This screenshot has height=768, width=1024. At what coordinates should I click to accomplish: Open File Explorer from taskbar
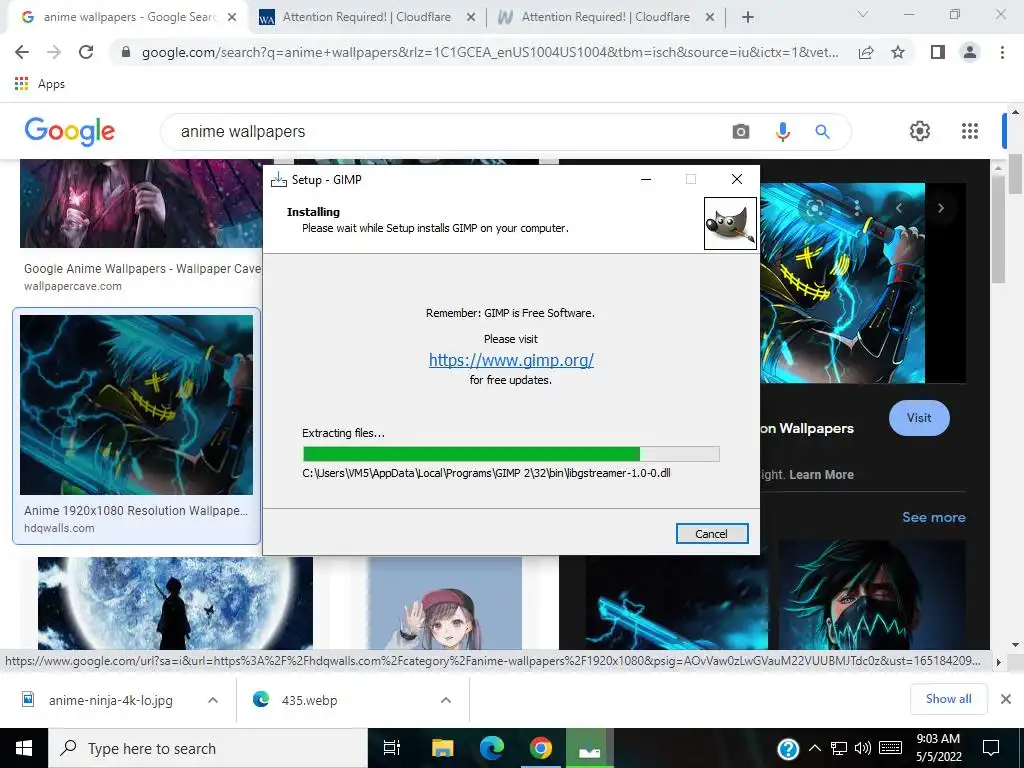[442, 748]
